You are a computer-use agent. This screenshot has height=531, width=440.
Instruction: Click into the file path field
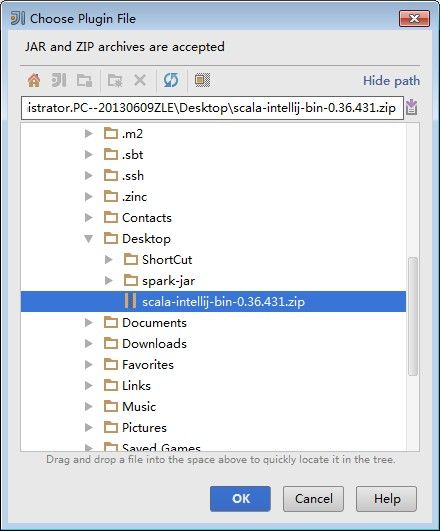[212, 108]
